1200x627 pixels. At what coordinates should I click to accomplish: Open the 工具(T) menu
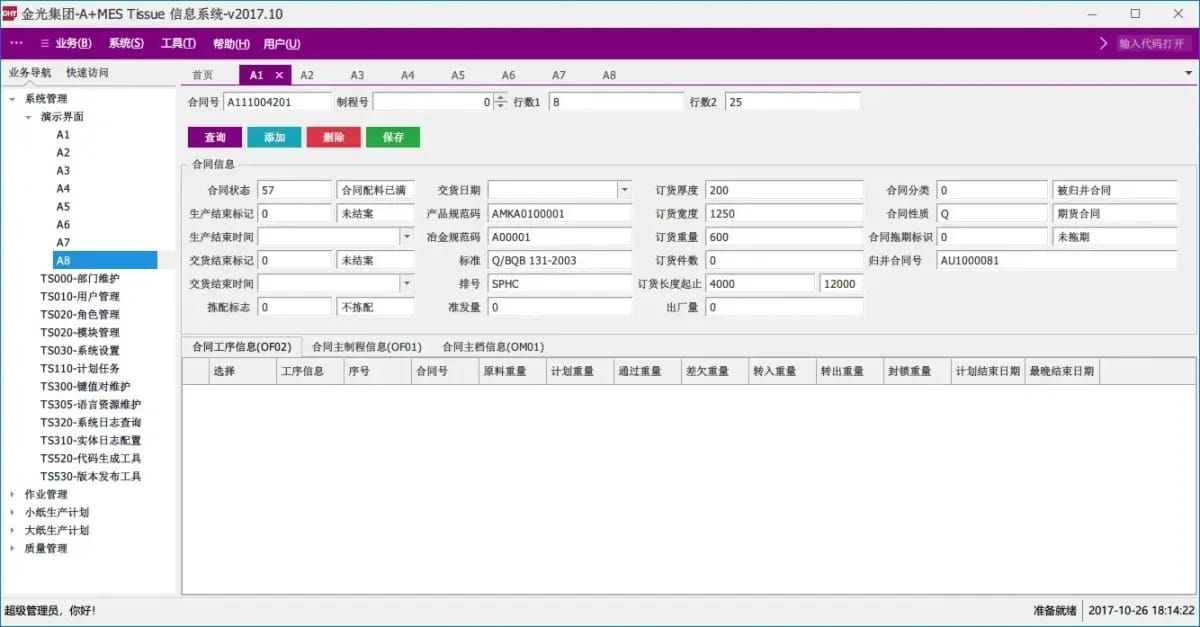click(x=178, y=43)
